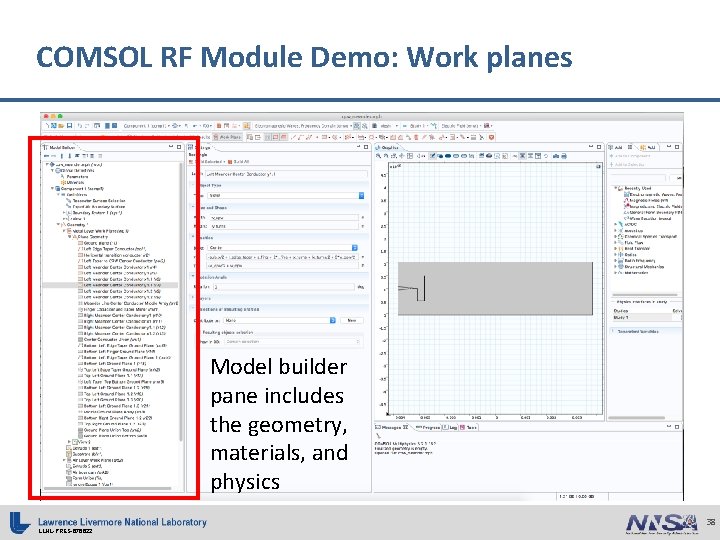Select Center Conductor Union tree item
The height and width of the screenshot is (540, 720).
coord(109,339)
